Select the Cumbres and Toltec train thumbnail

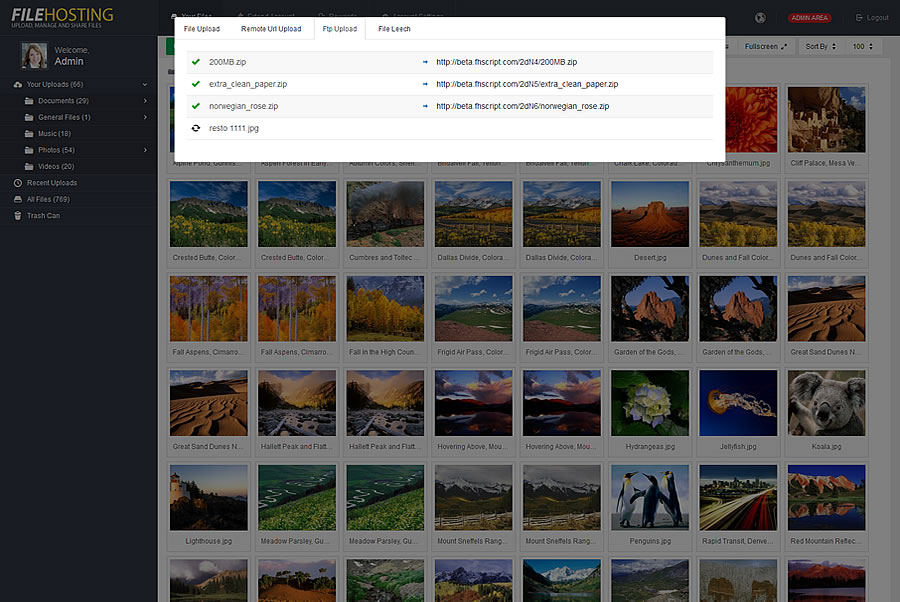385,214
